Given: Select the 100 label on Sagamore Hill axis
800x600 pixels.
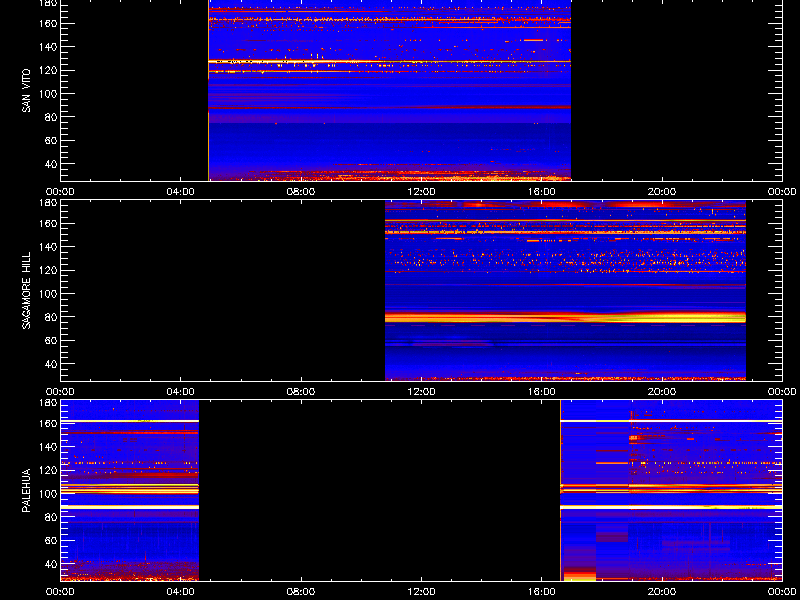Looking at the screenshot, I should click(x=49, y=293).
